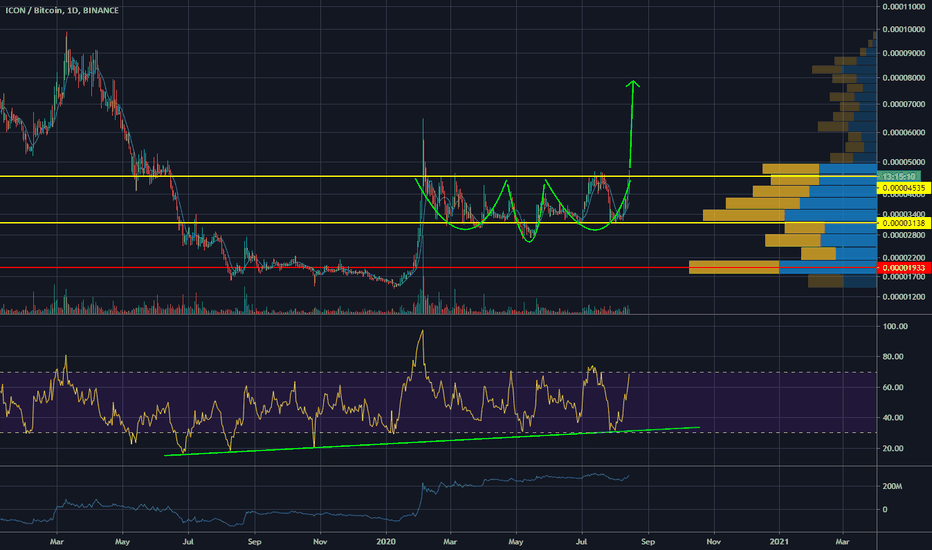Click the 0.00005000 price axis value
This screenshot has height=550, width=932.
(903, 162)
